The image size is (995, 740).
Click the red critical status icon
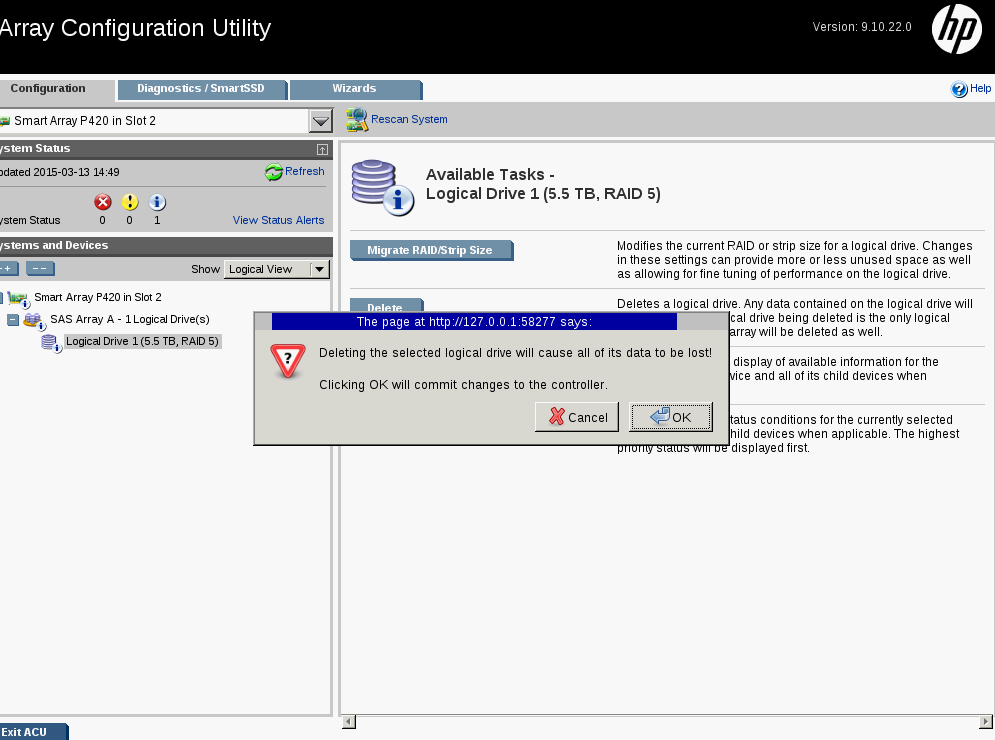coord(102,202)
